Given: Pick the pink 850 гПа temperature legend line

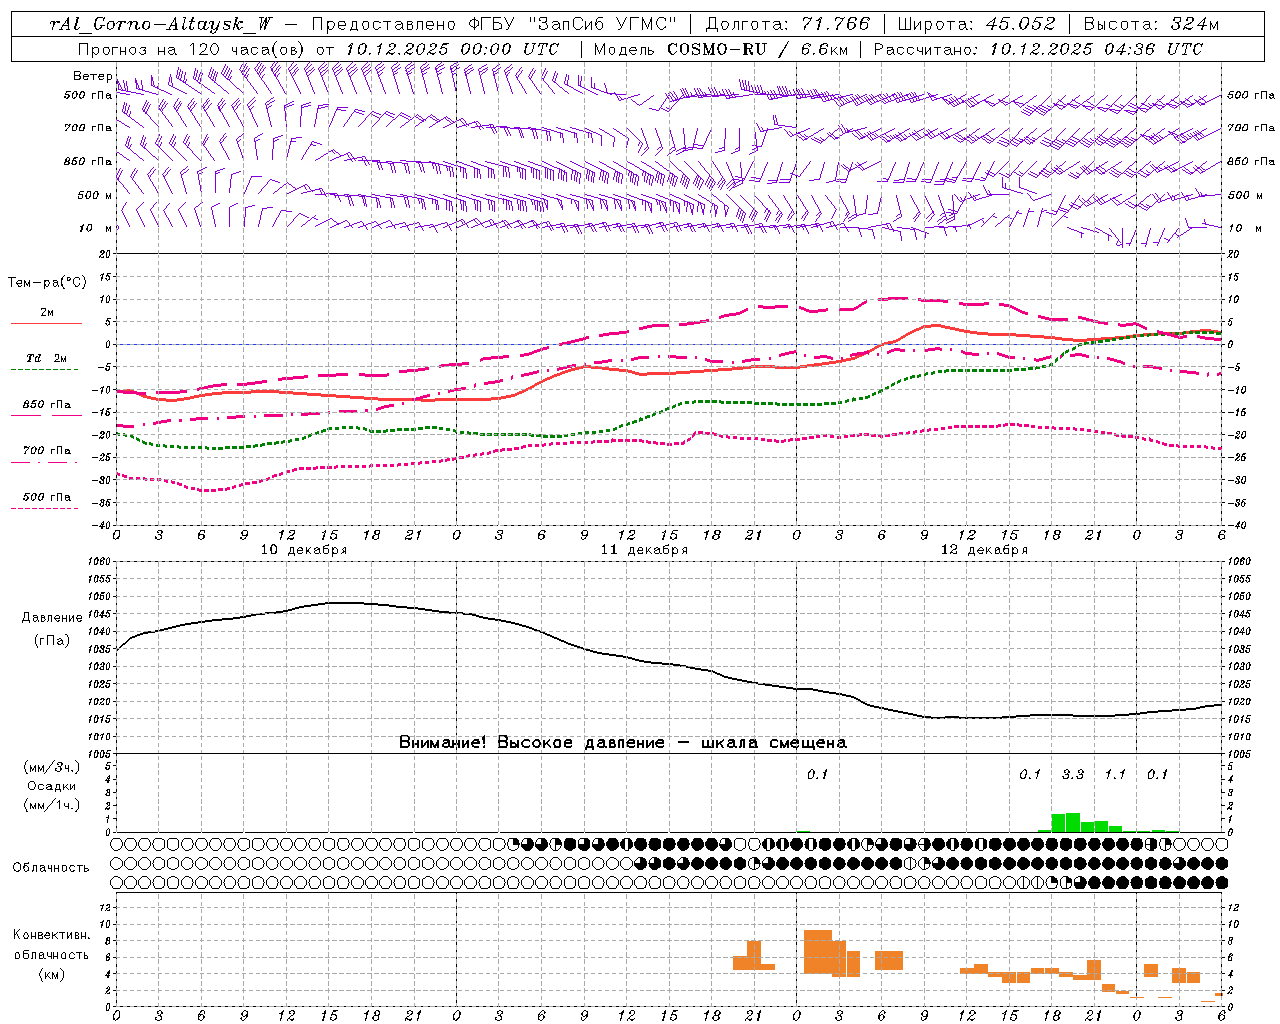Looking at the screenshot, I should pyautogui.click(x=45, y=416).
